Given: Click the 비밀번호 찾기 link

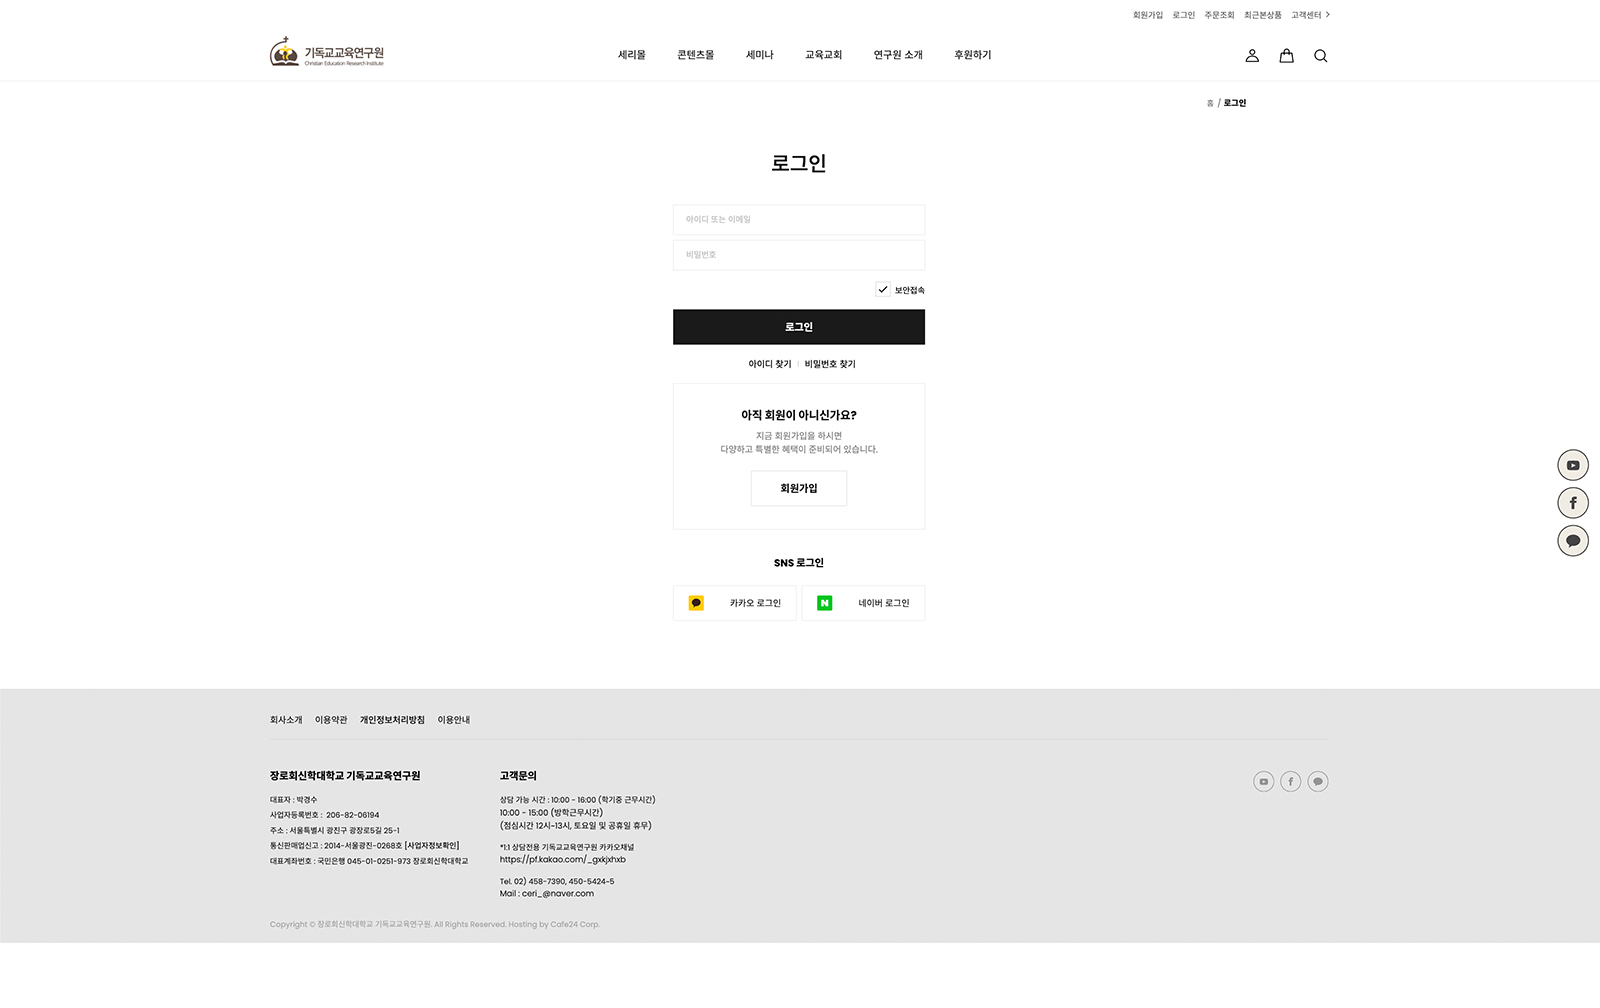Looking at the screenshot, I should [x=830, y=364].
